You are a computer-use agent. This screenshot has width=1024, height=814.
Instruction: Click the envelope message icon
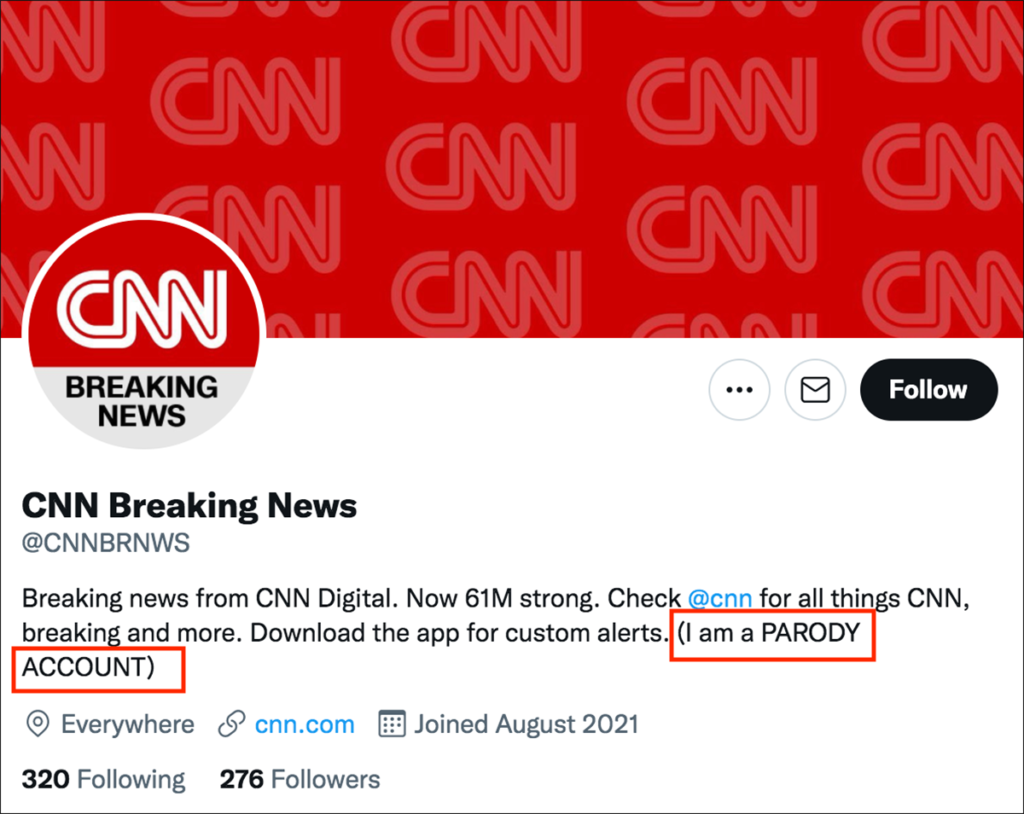click(x=815, y=390)
